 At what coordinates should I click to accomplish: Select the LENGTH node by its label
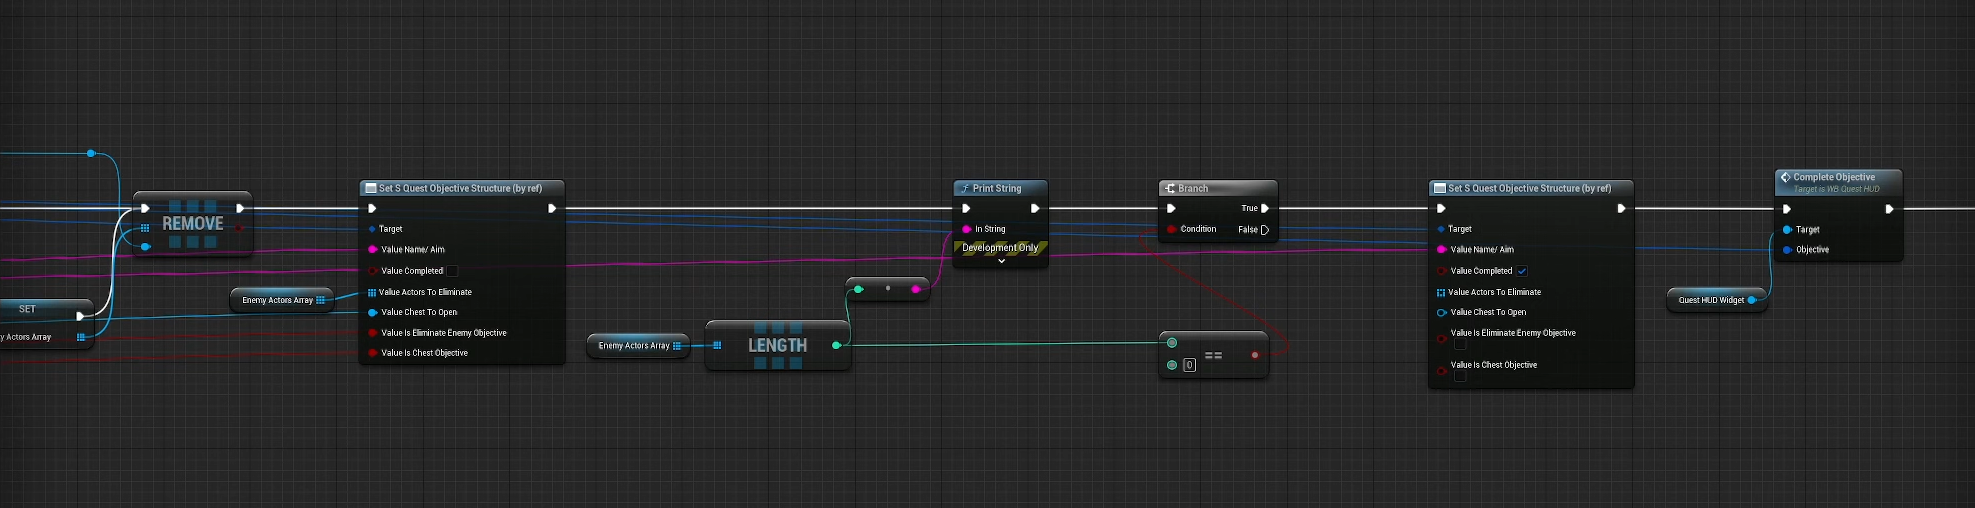click(777, 345)
